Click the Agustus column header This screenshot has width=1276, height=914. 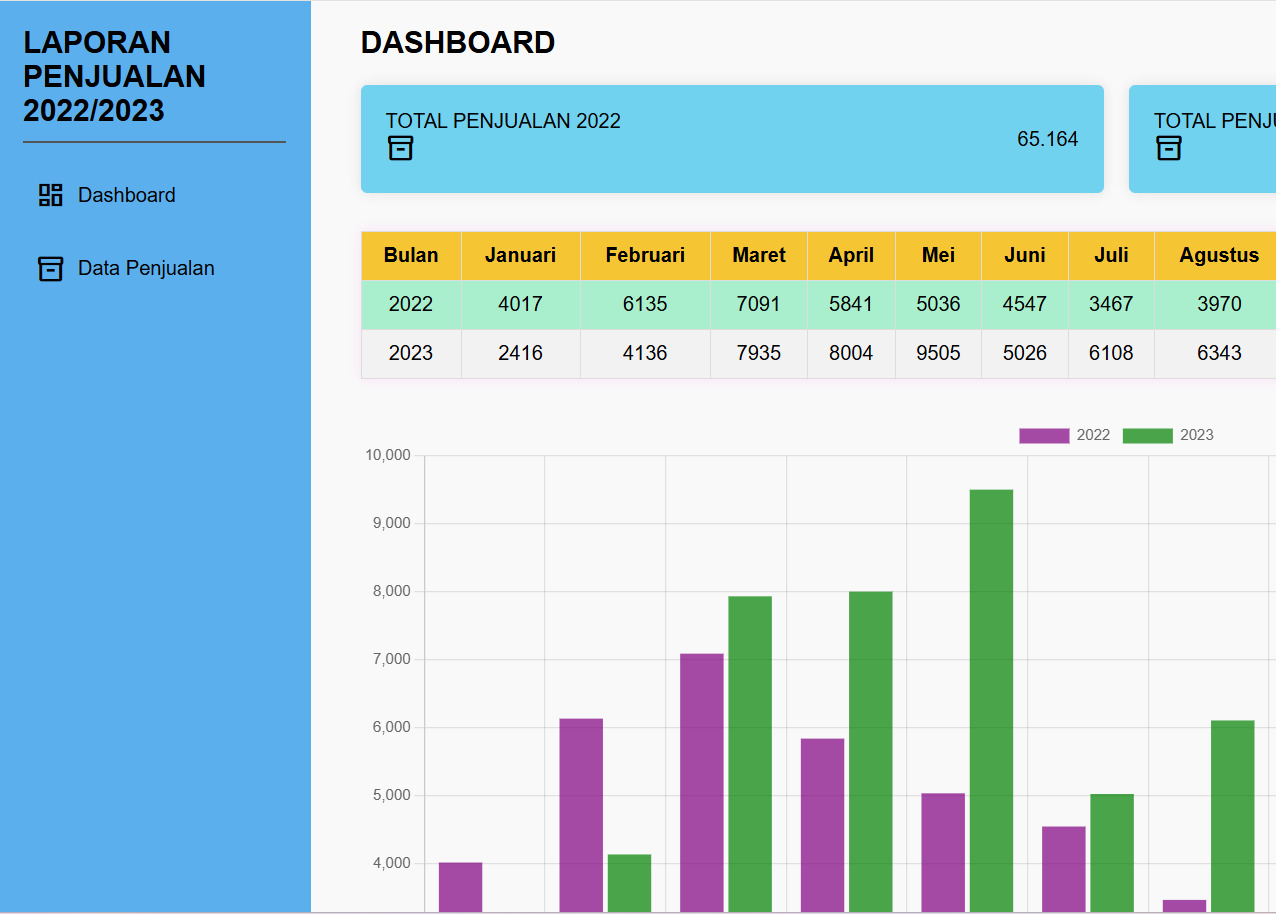[x=1218, y=255]
